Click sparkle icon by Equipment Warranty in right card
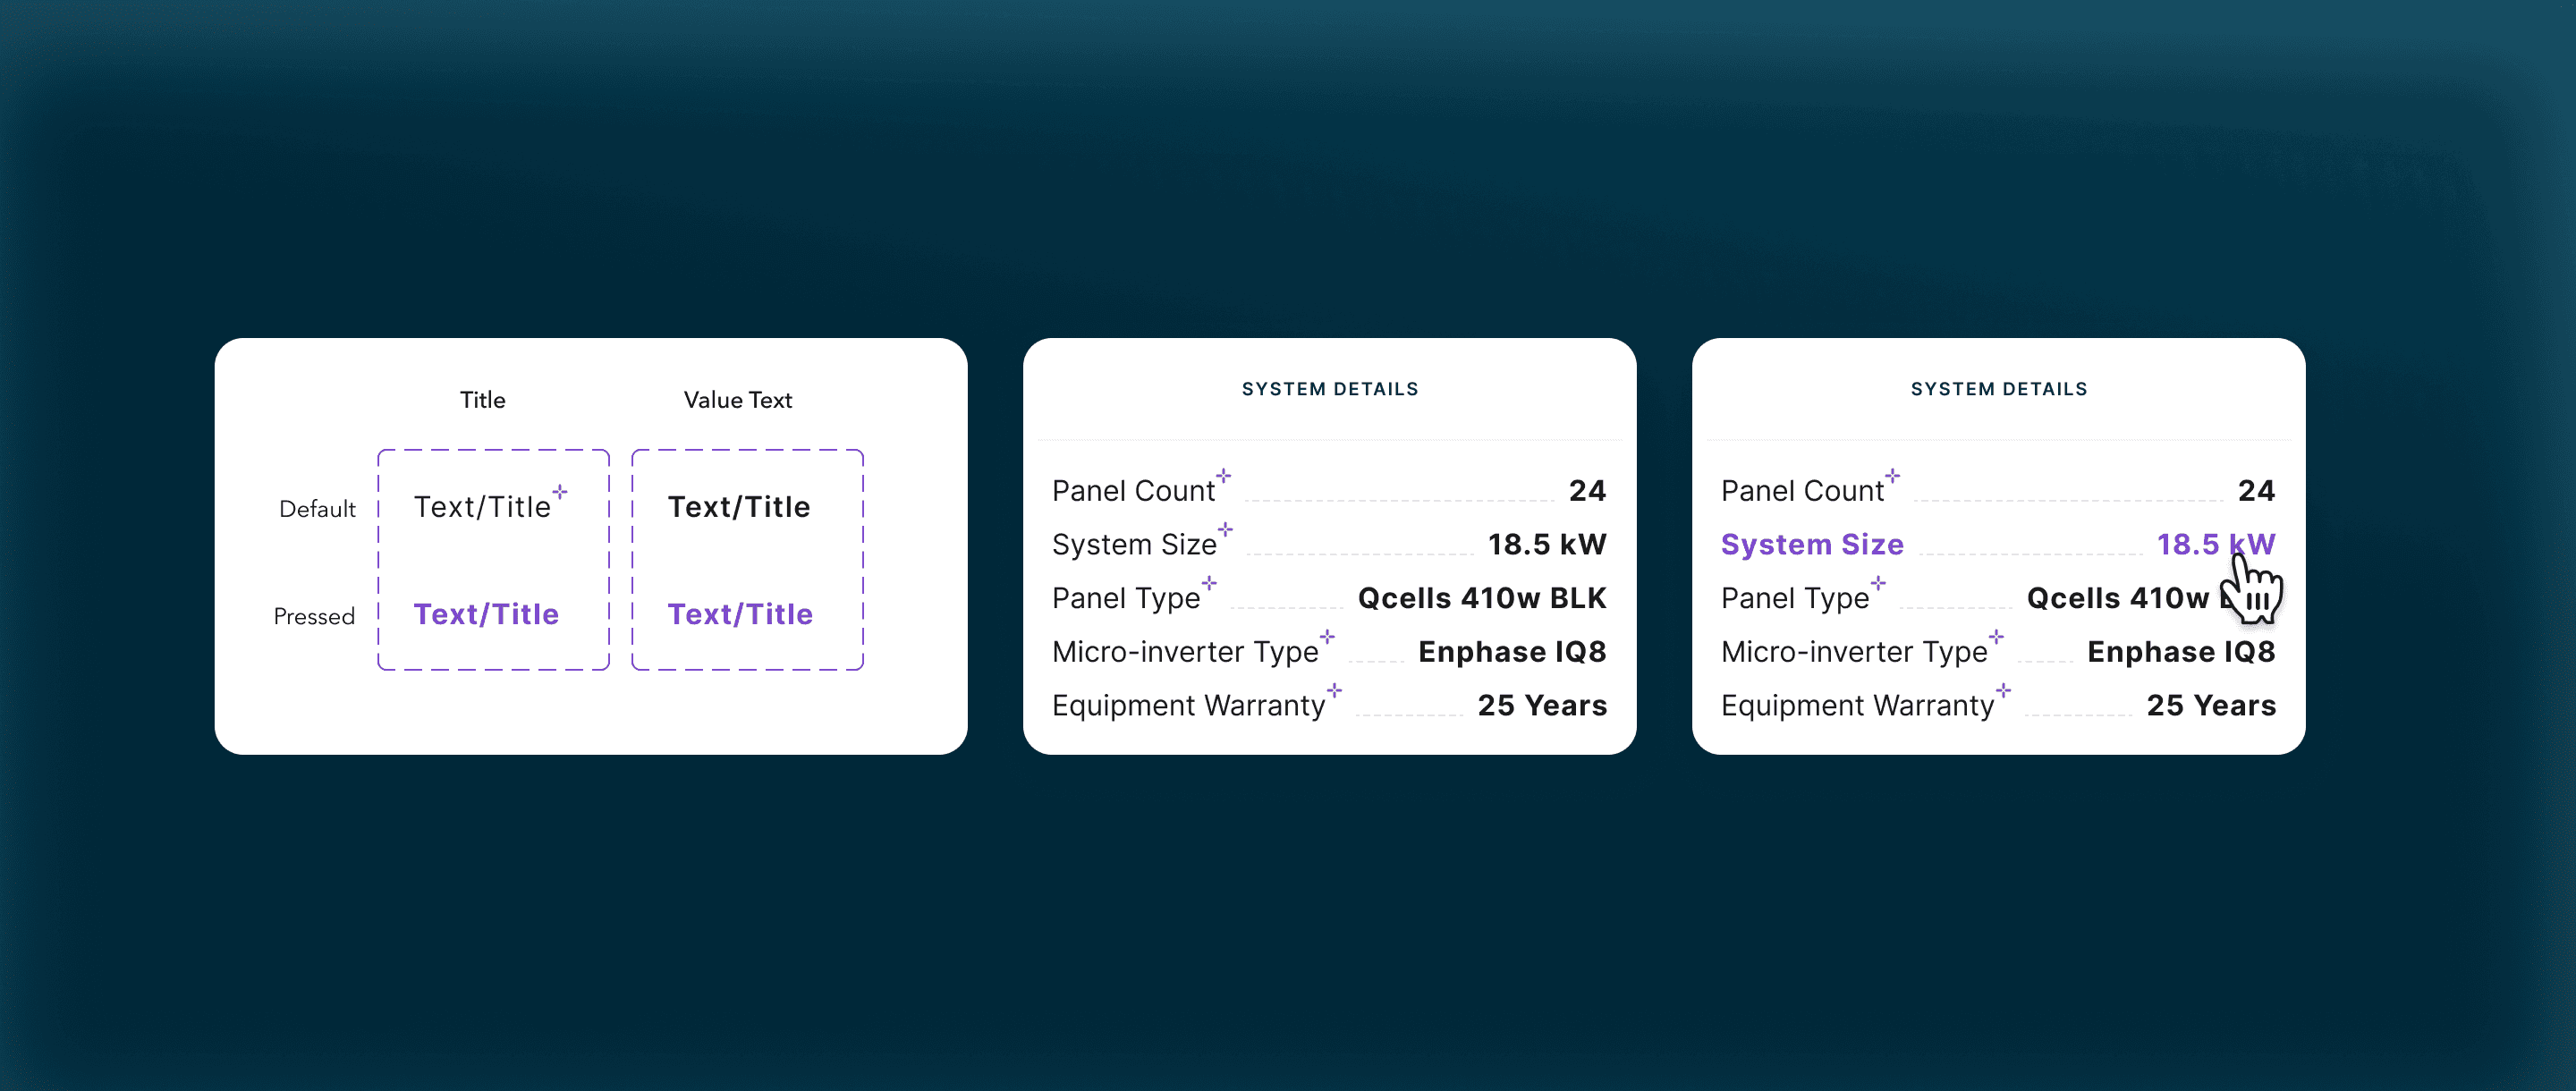 point(2003,690)
